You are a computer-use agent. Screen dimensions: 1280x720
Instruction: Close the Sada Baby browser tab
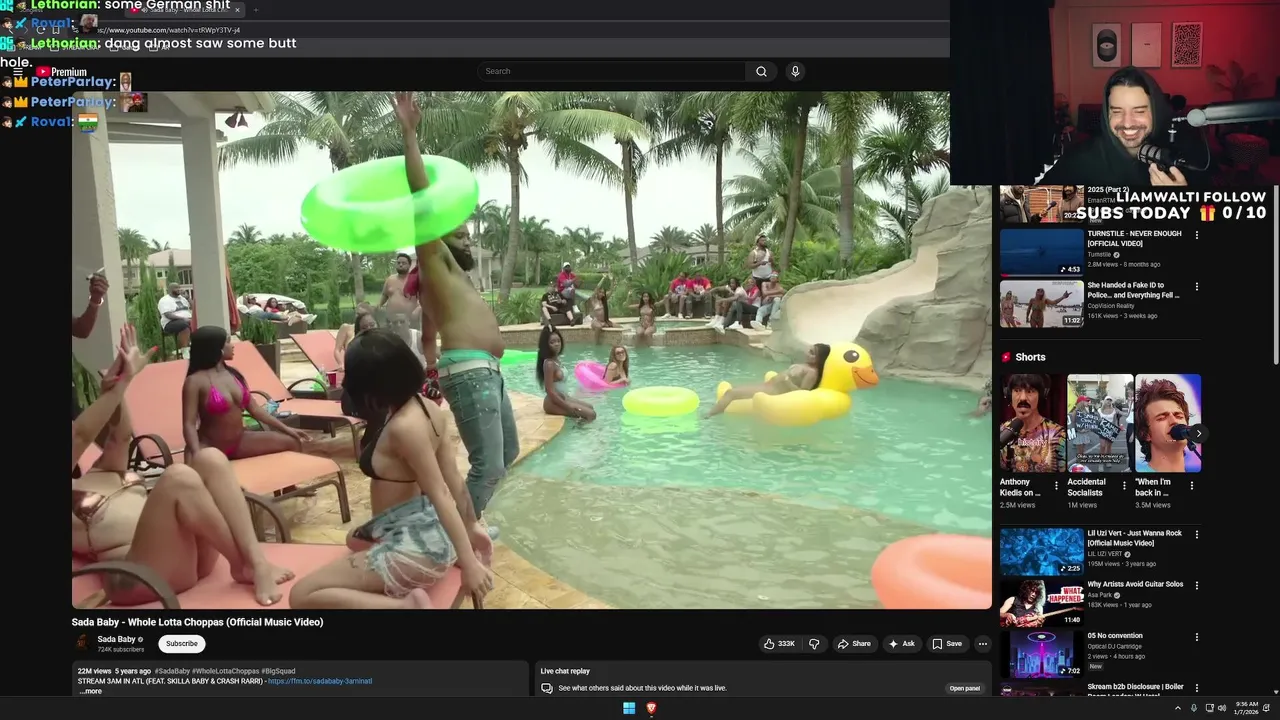[x=237, y=9]
